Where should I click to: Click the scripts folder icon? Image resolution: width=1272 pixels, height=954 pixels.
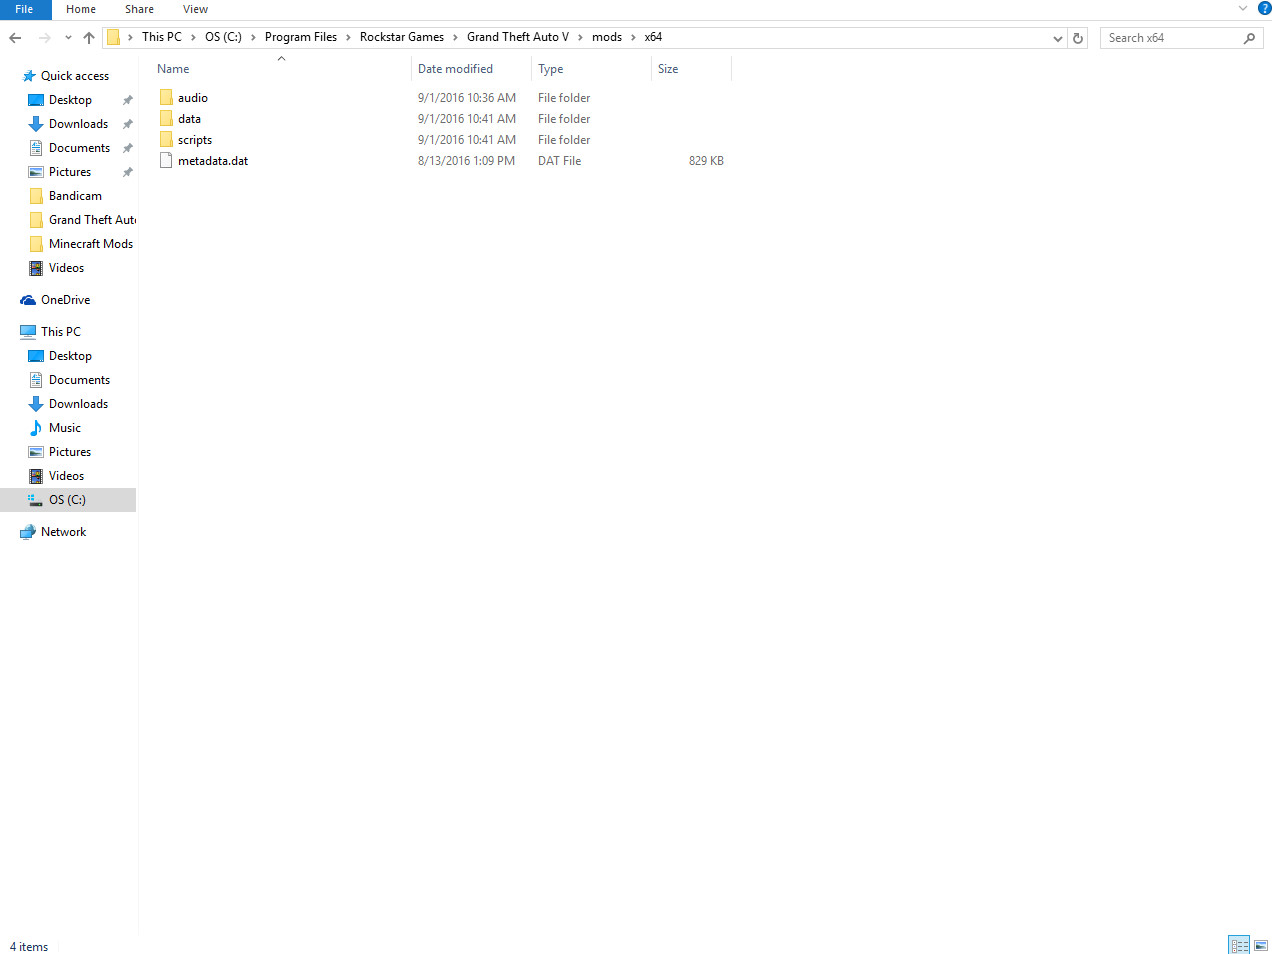point(166,140)
